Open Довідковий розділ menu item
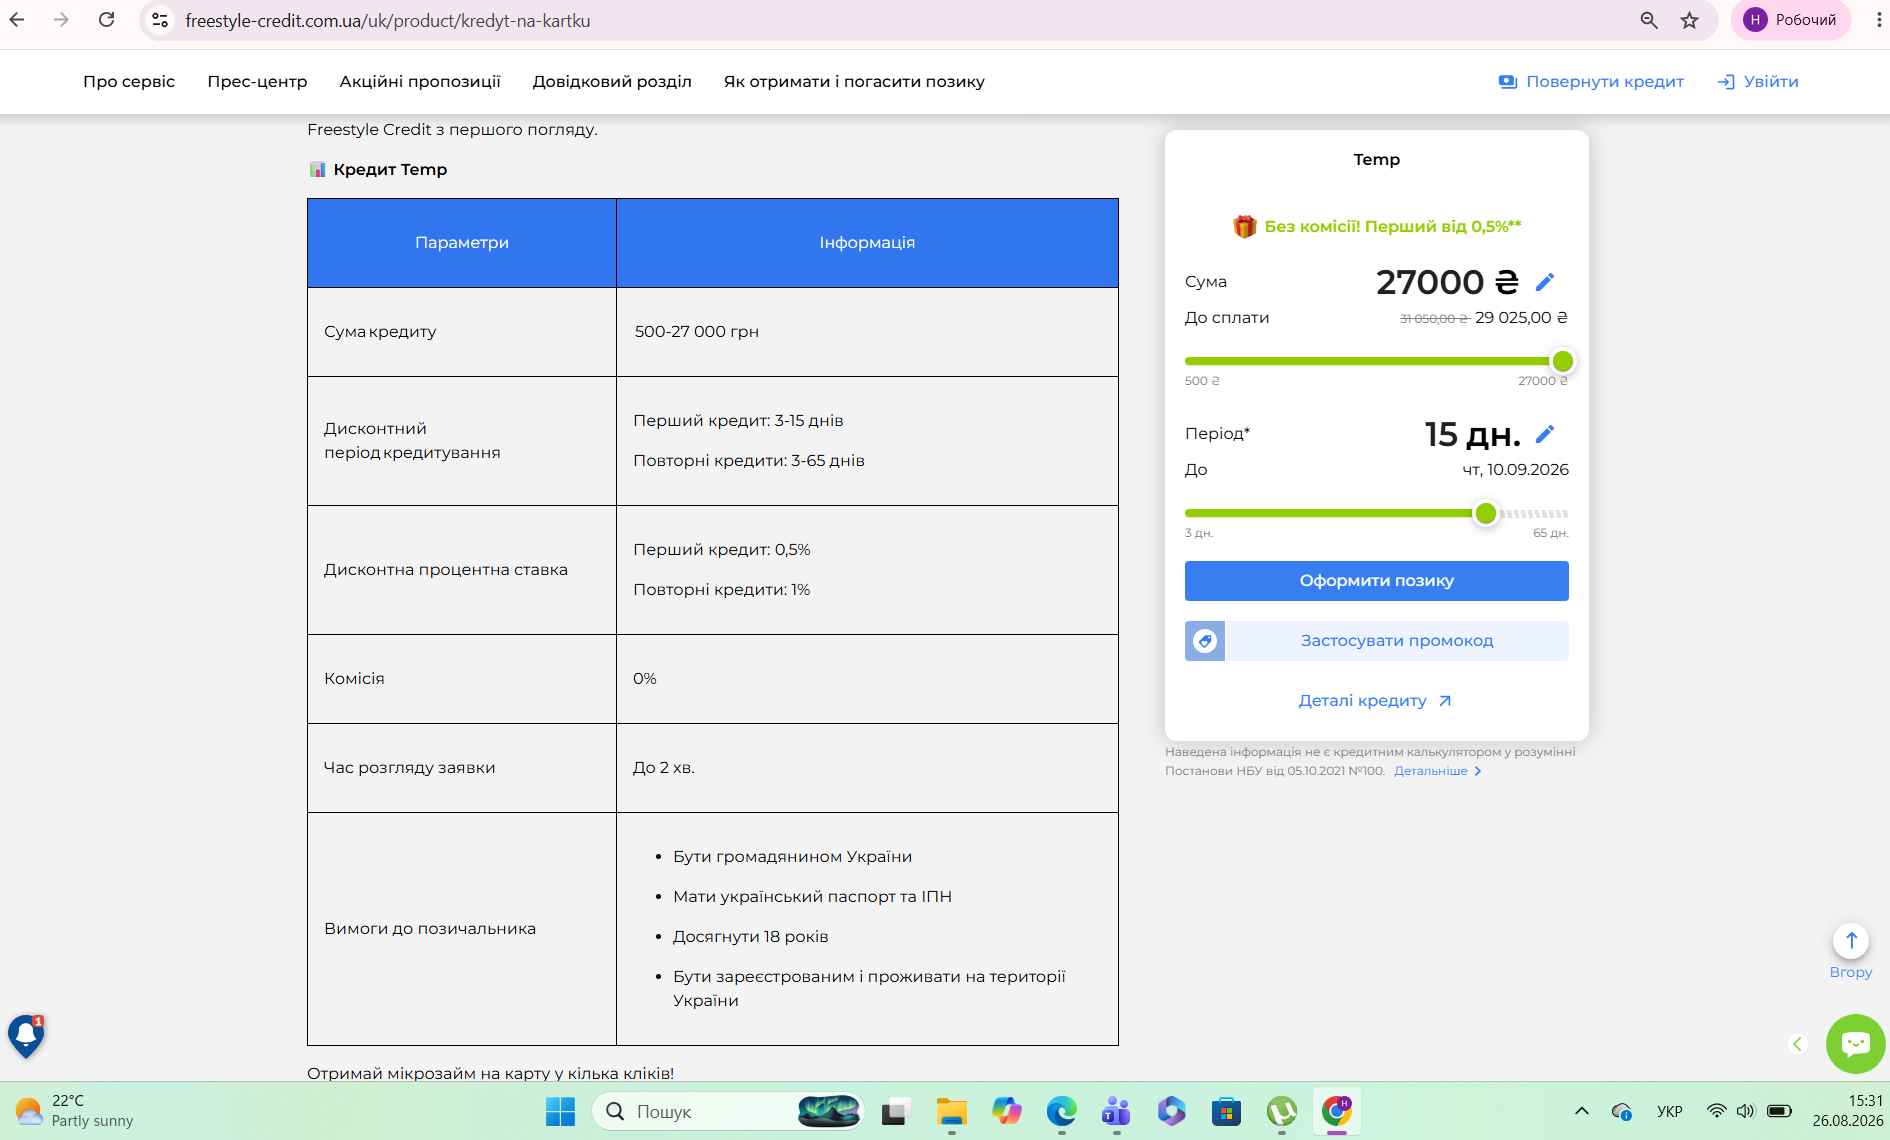Viewport: 1890px width, 1140px height. [x=612, y=82]
